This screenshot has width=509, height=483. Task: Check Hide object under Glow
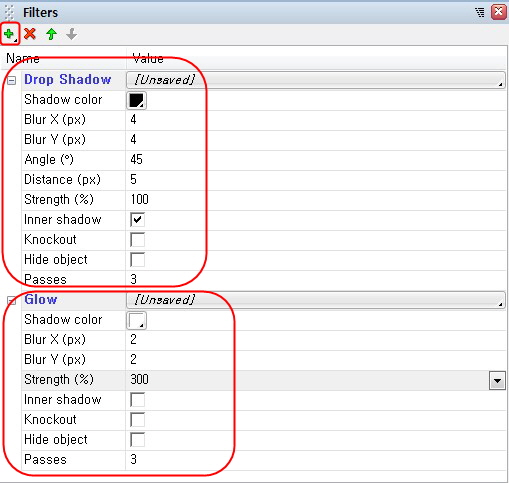coord(137,440)
